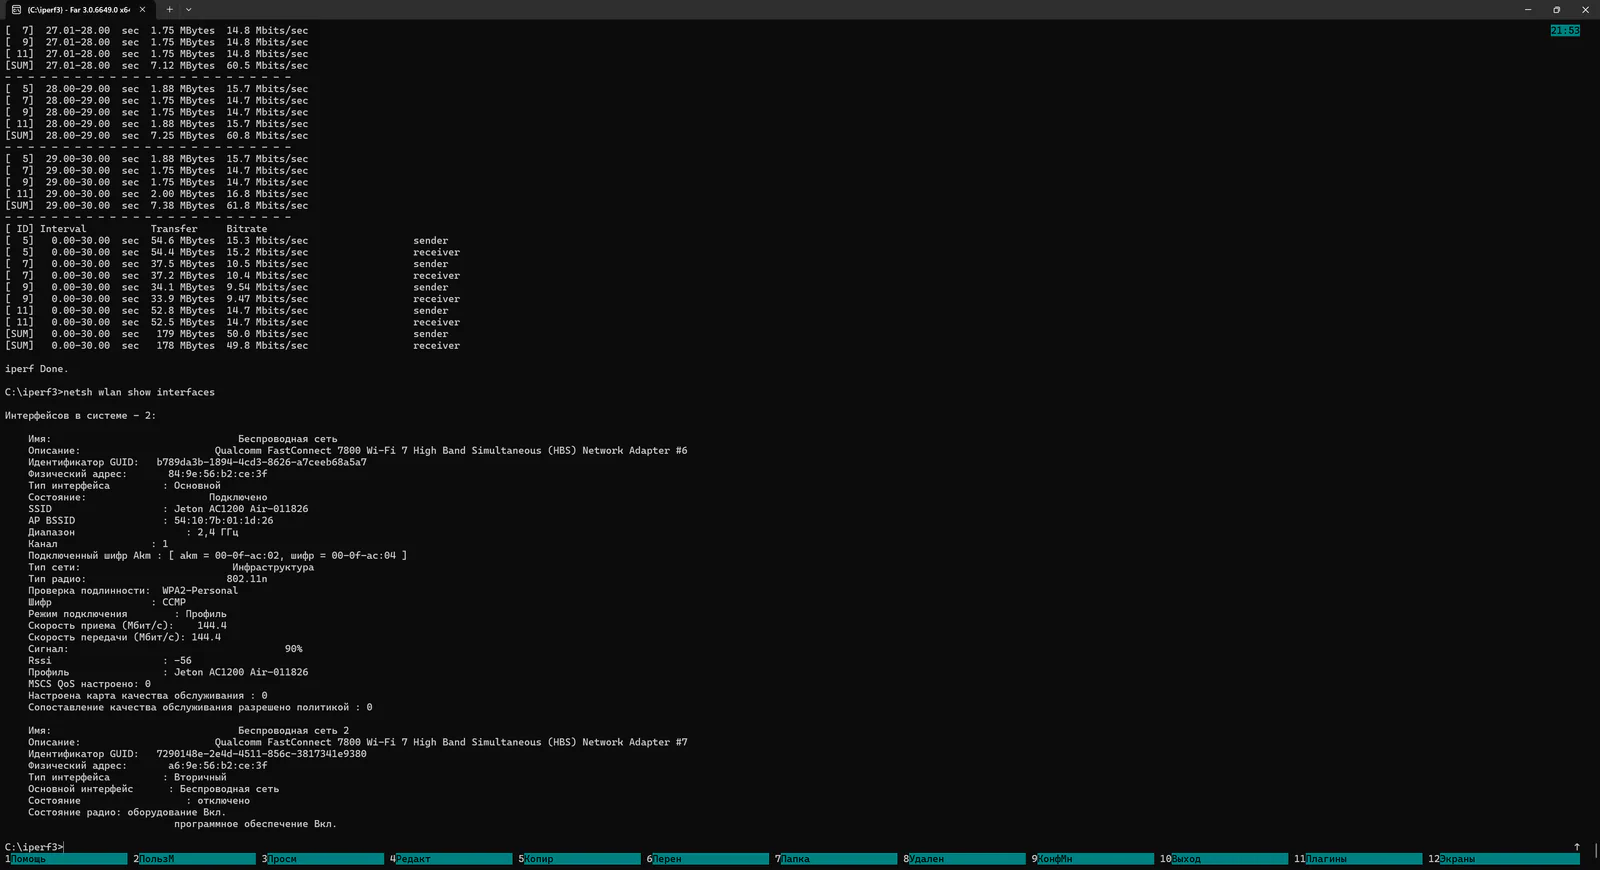Click the SSID value Jeton AC1200 Air-011826

[241, 509]
